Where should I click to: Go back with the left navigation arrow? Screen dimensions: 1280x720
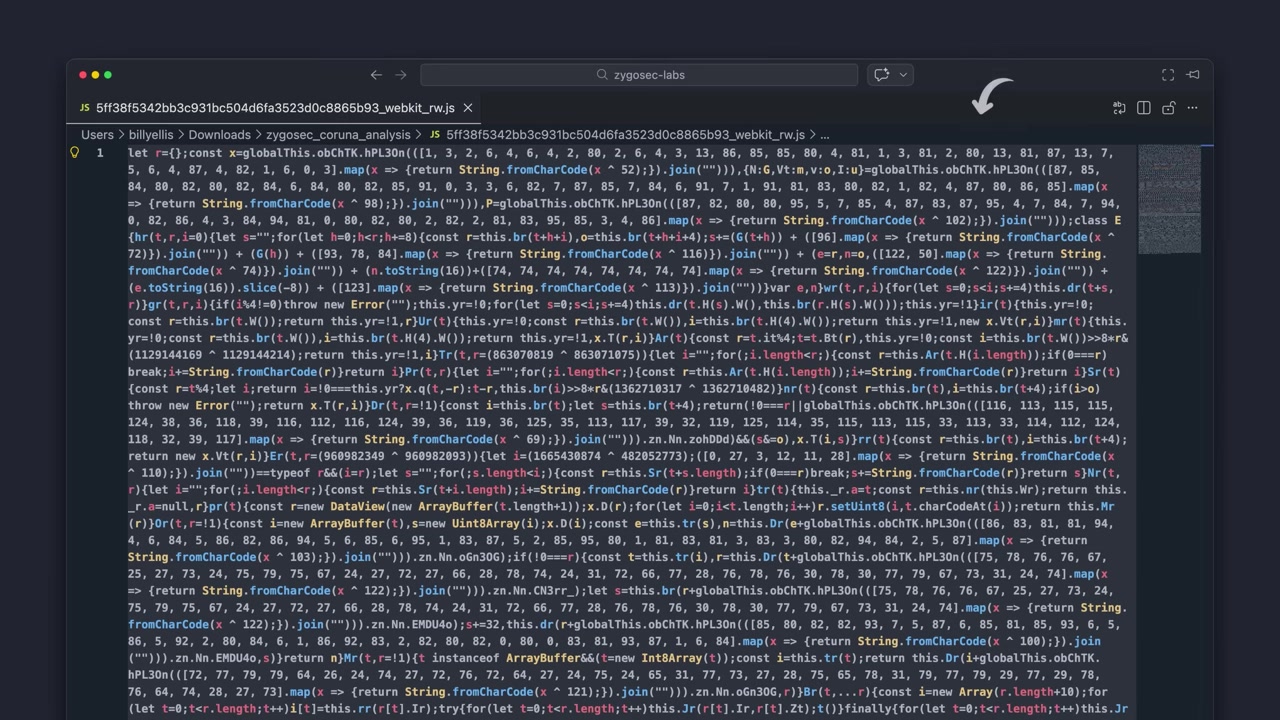coord(376,75)
